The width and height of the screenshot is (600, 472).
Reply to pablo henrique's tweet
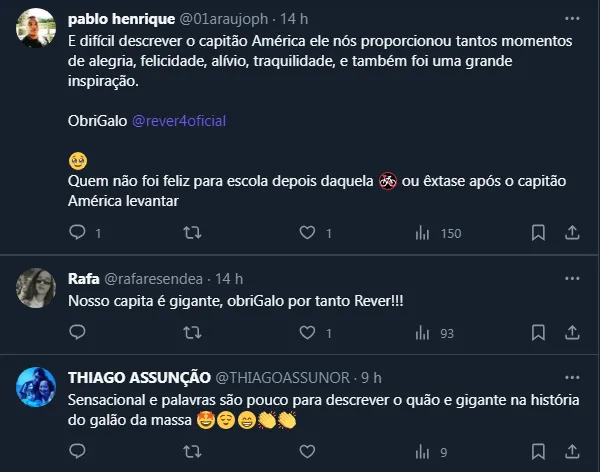78,233
